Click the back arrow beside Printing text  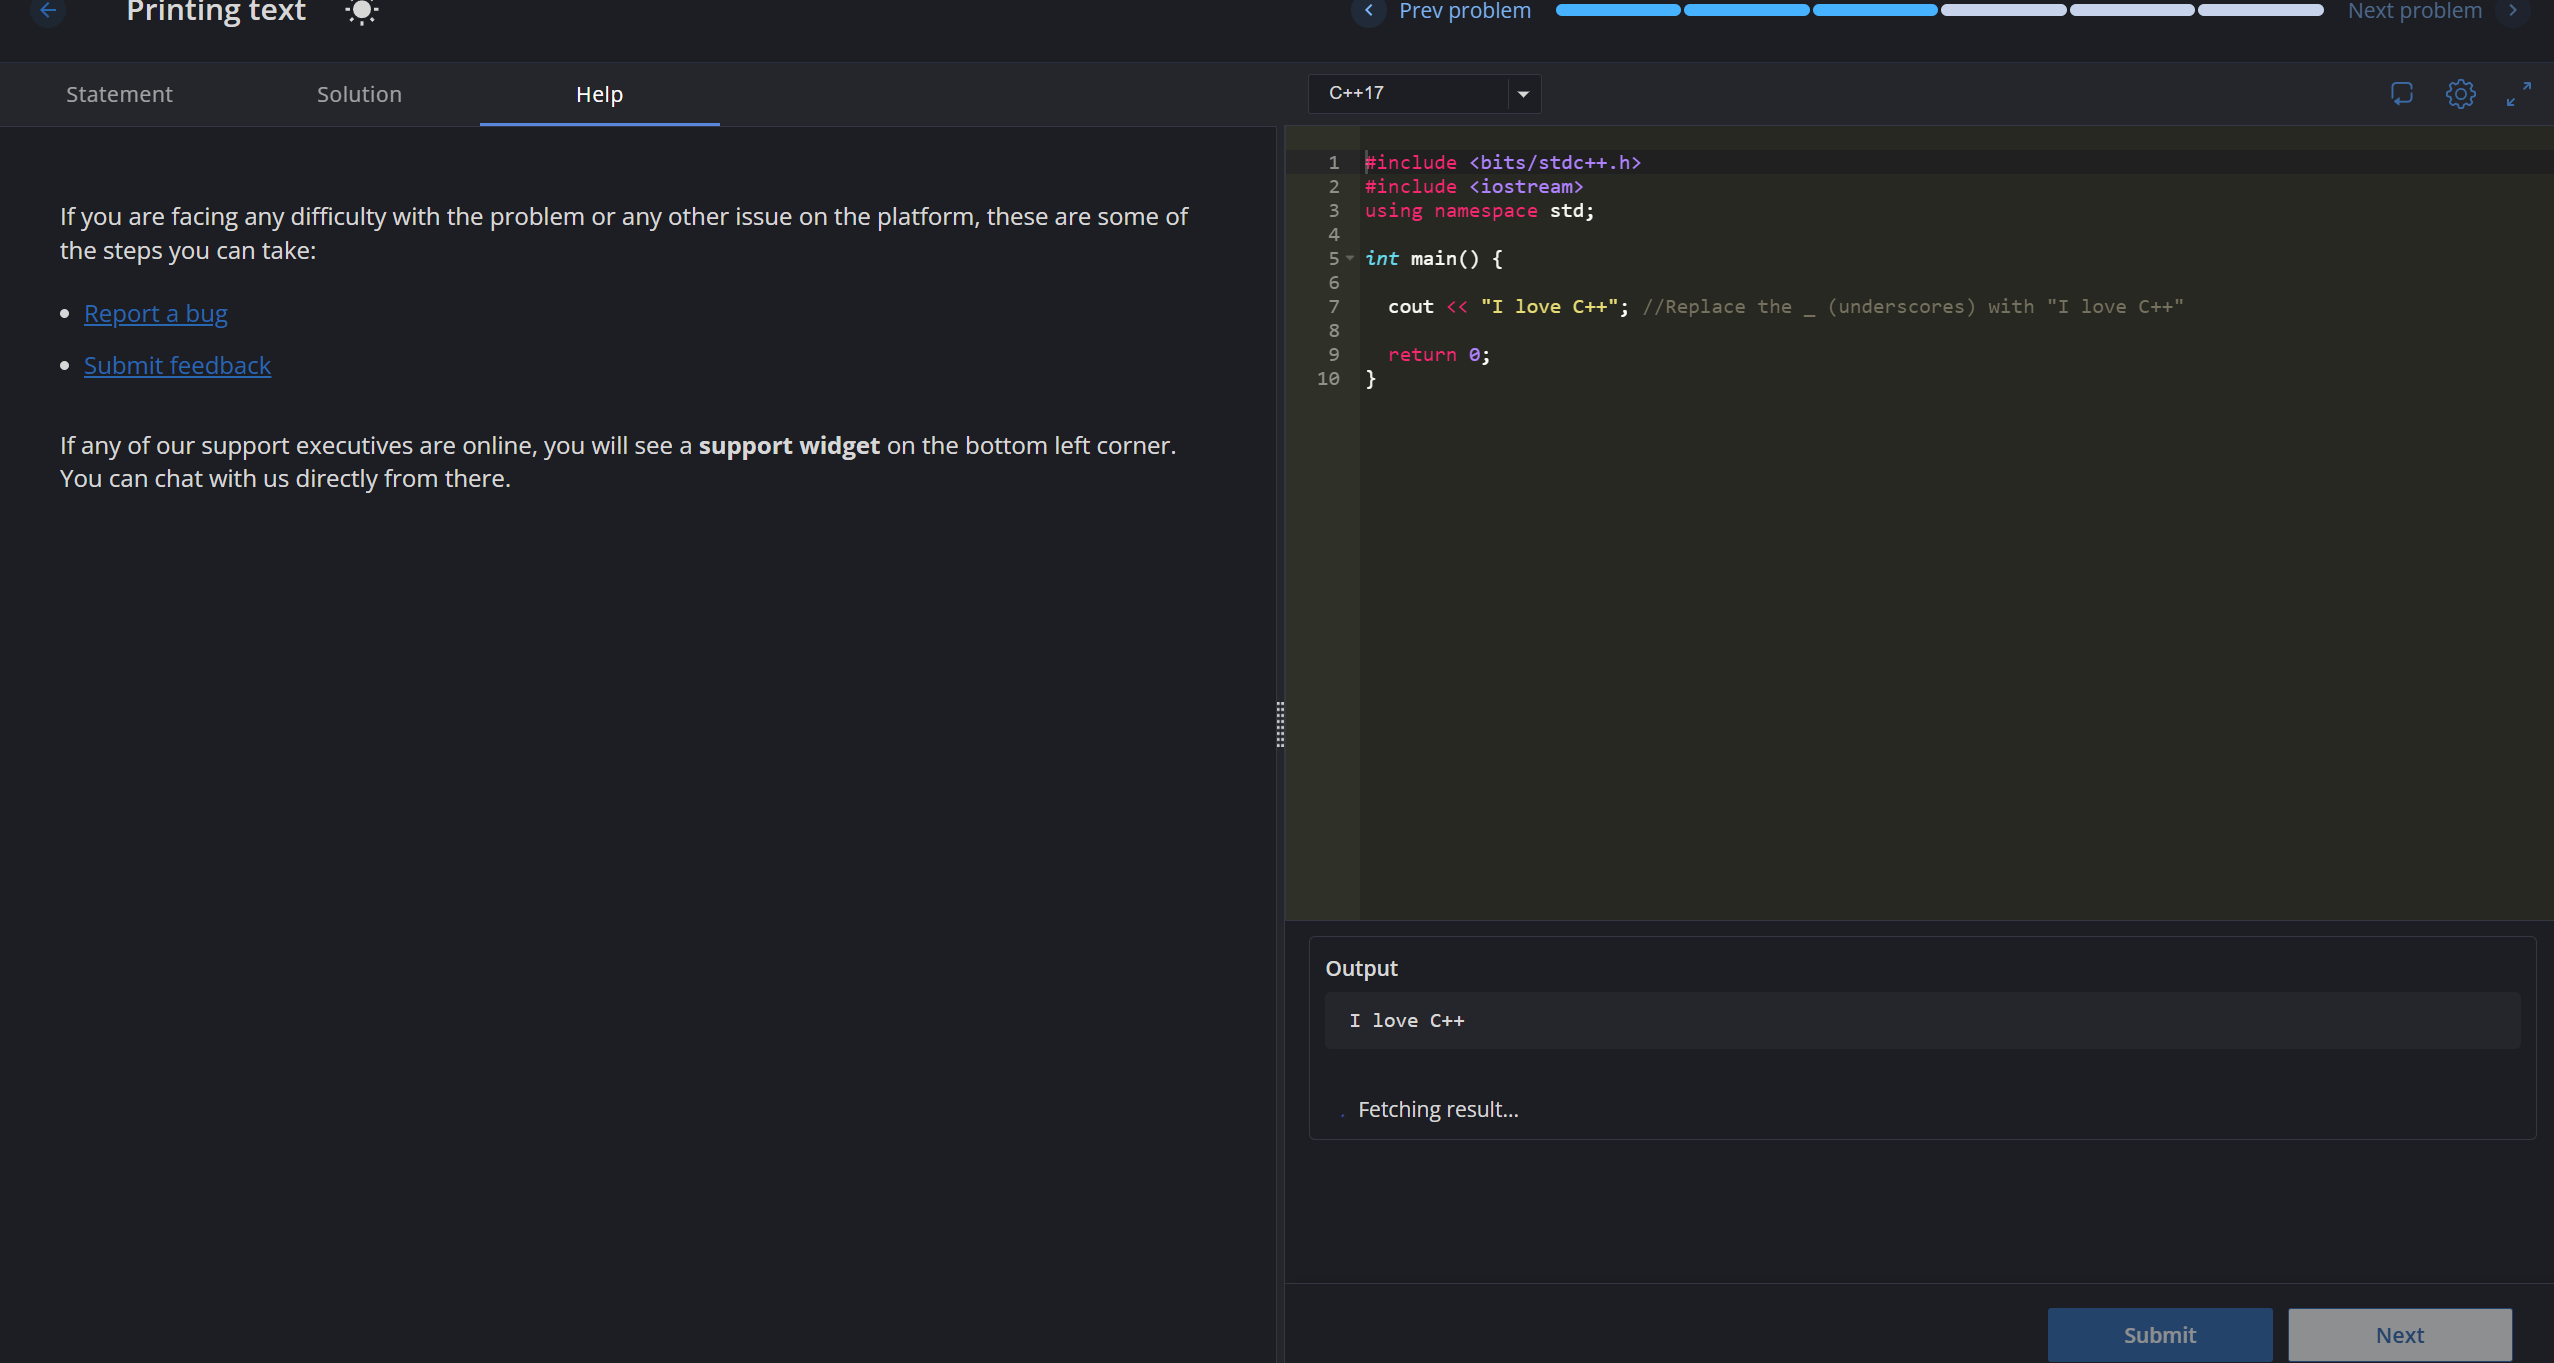pyautogui.click(x=47, y=10)
